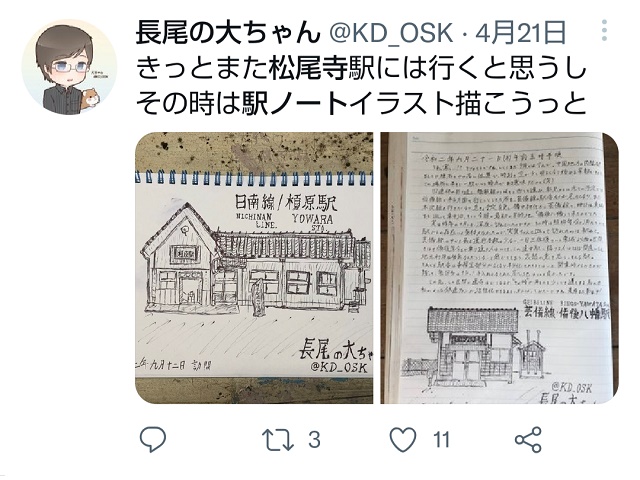Viewport: 640px width, 480px height.
Task: Click the retweet count 3
Action: pyautogui.click(x=314, y=440)
